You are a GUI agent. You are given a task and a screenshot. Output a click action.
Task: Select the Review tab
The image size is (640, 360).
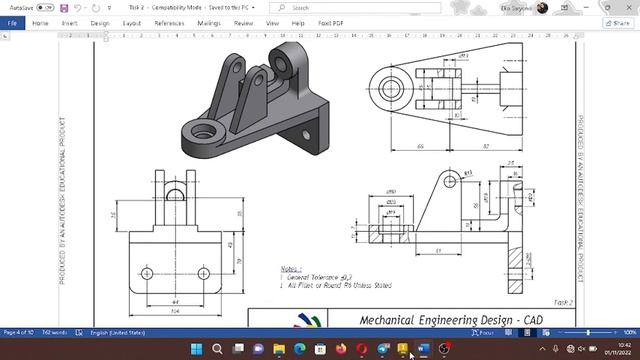click(243, 23)
